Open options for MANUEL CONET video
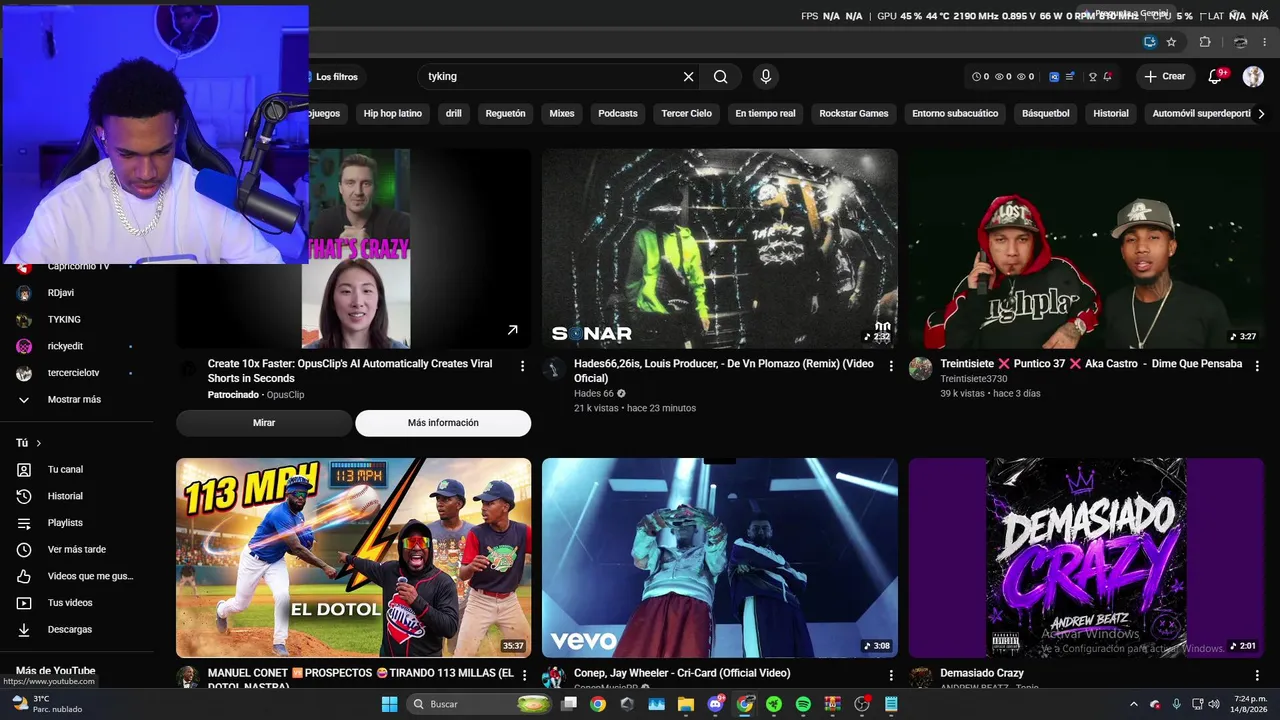This screenshot has width=1280, height=720. [x=524, y=676]
